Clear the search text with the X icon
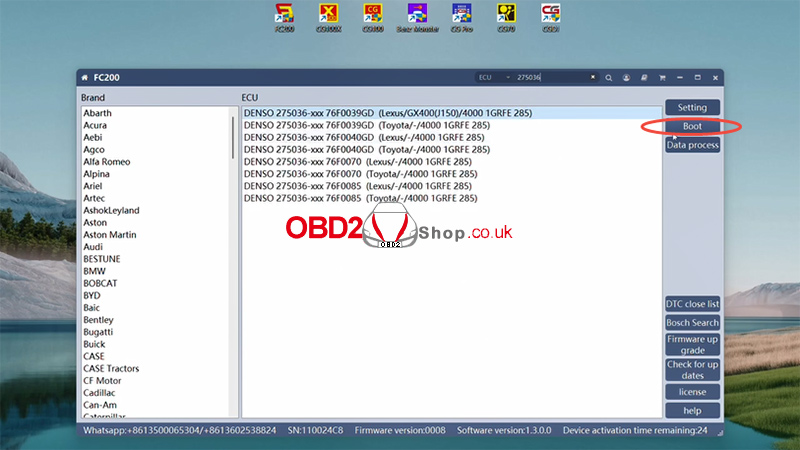The width and height of the screenshot is (800, 450). coord(593,77)
